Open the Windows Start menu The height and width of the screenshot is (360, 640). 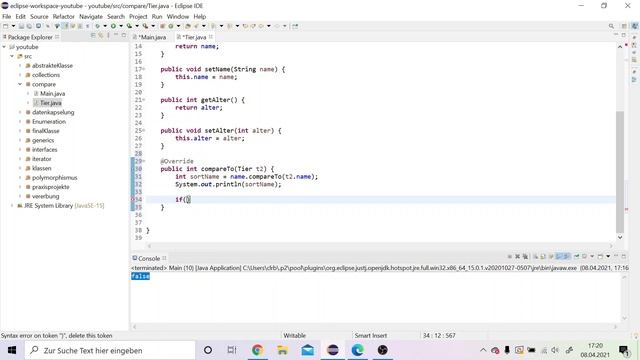click(x=12, y=350)
